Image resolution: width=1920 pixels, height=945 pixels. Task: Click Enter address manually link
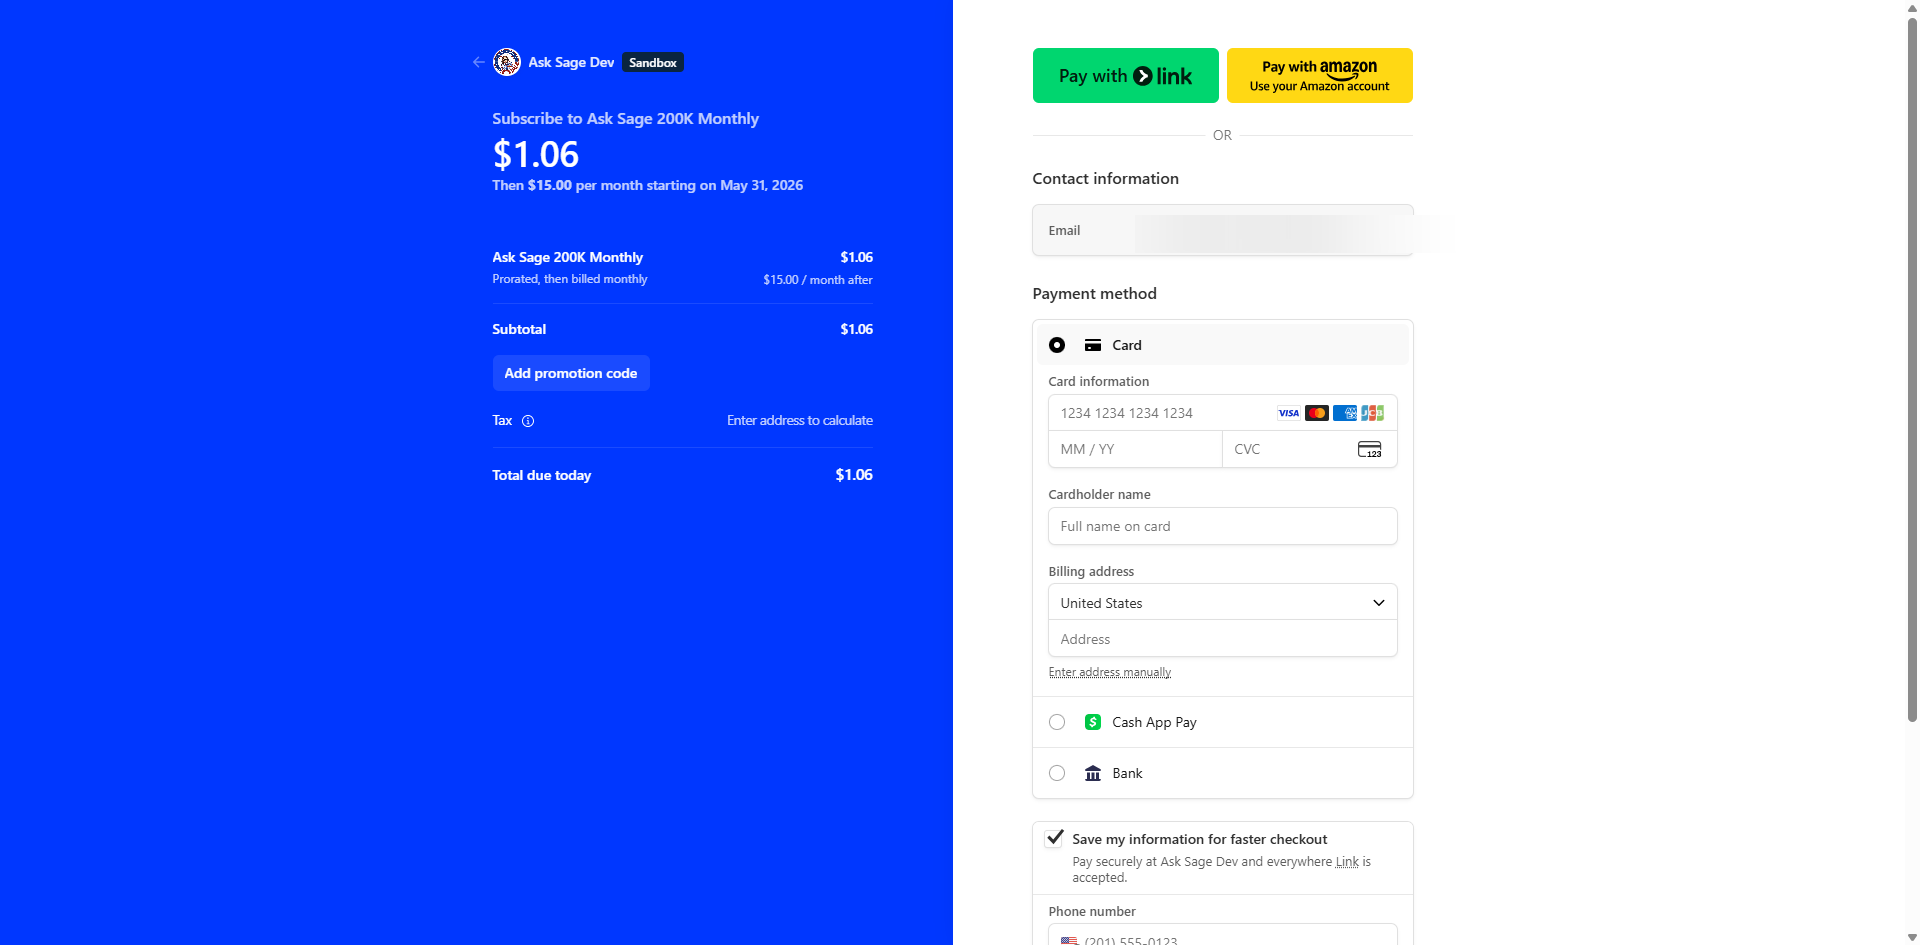(x=1109, y=672)
